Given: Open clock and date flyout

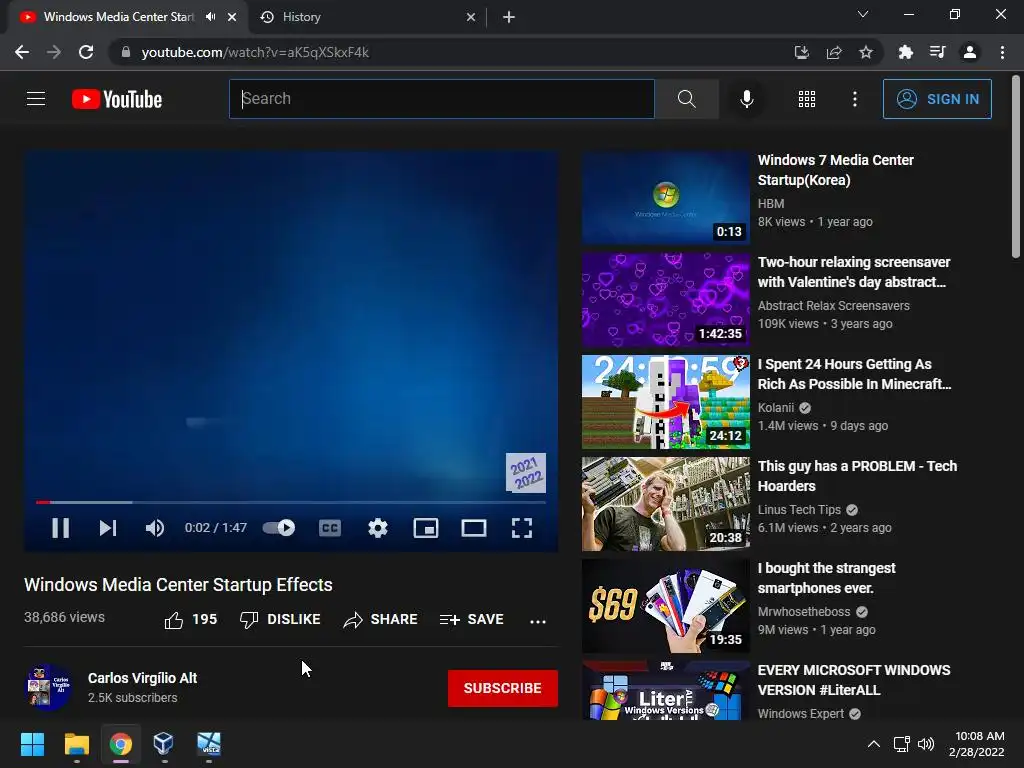Looking at the screenshot, I should pos(977,744).
